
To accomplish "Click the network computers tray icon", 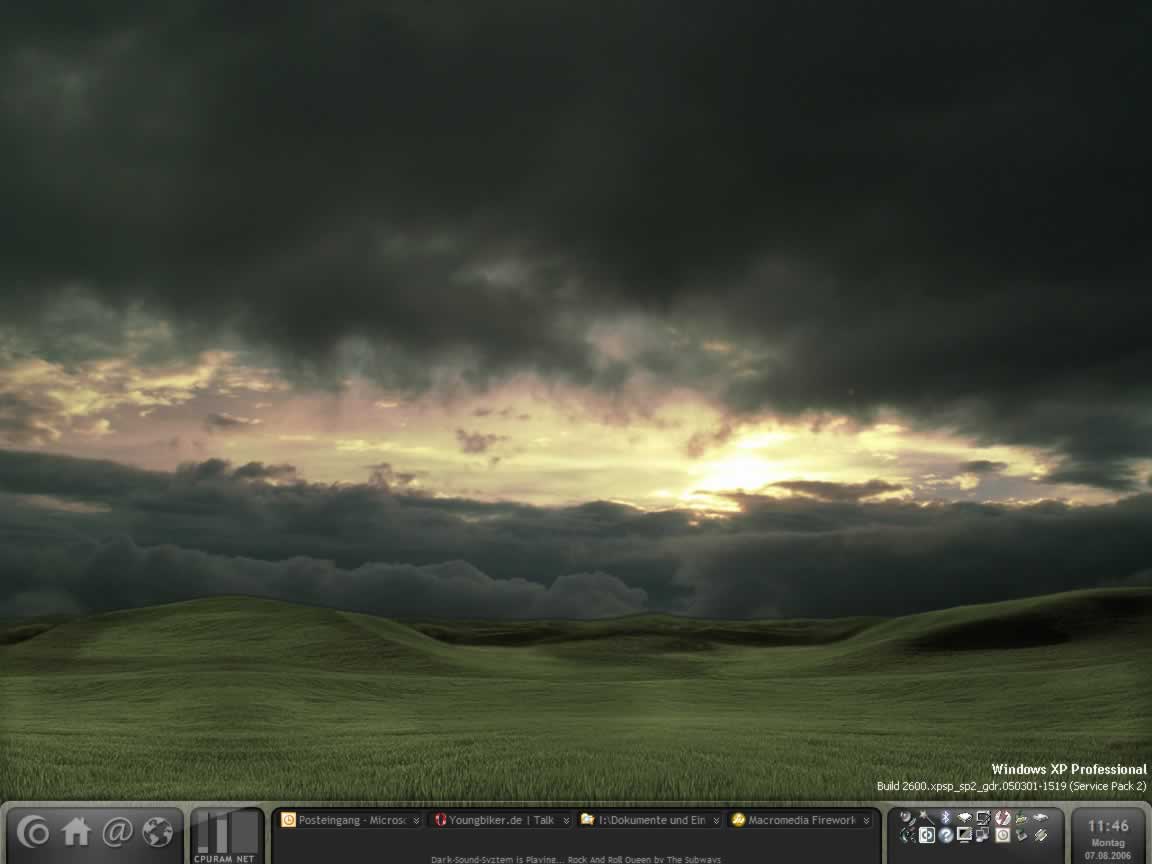I will click(x=982, y=835).
